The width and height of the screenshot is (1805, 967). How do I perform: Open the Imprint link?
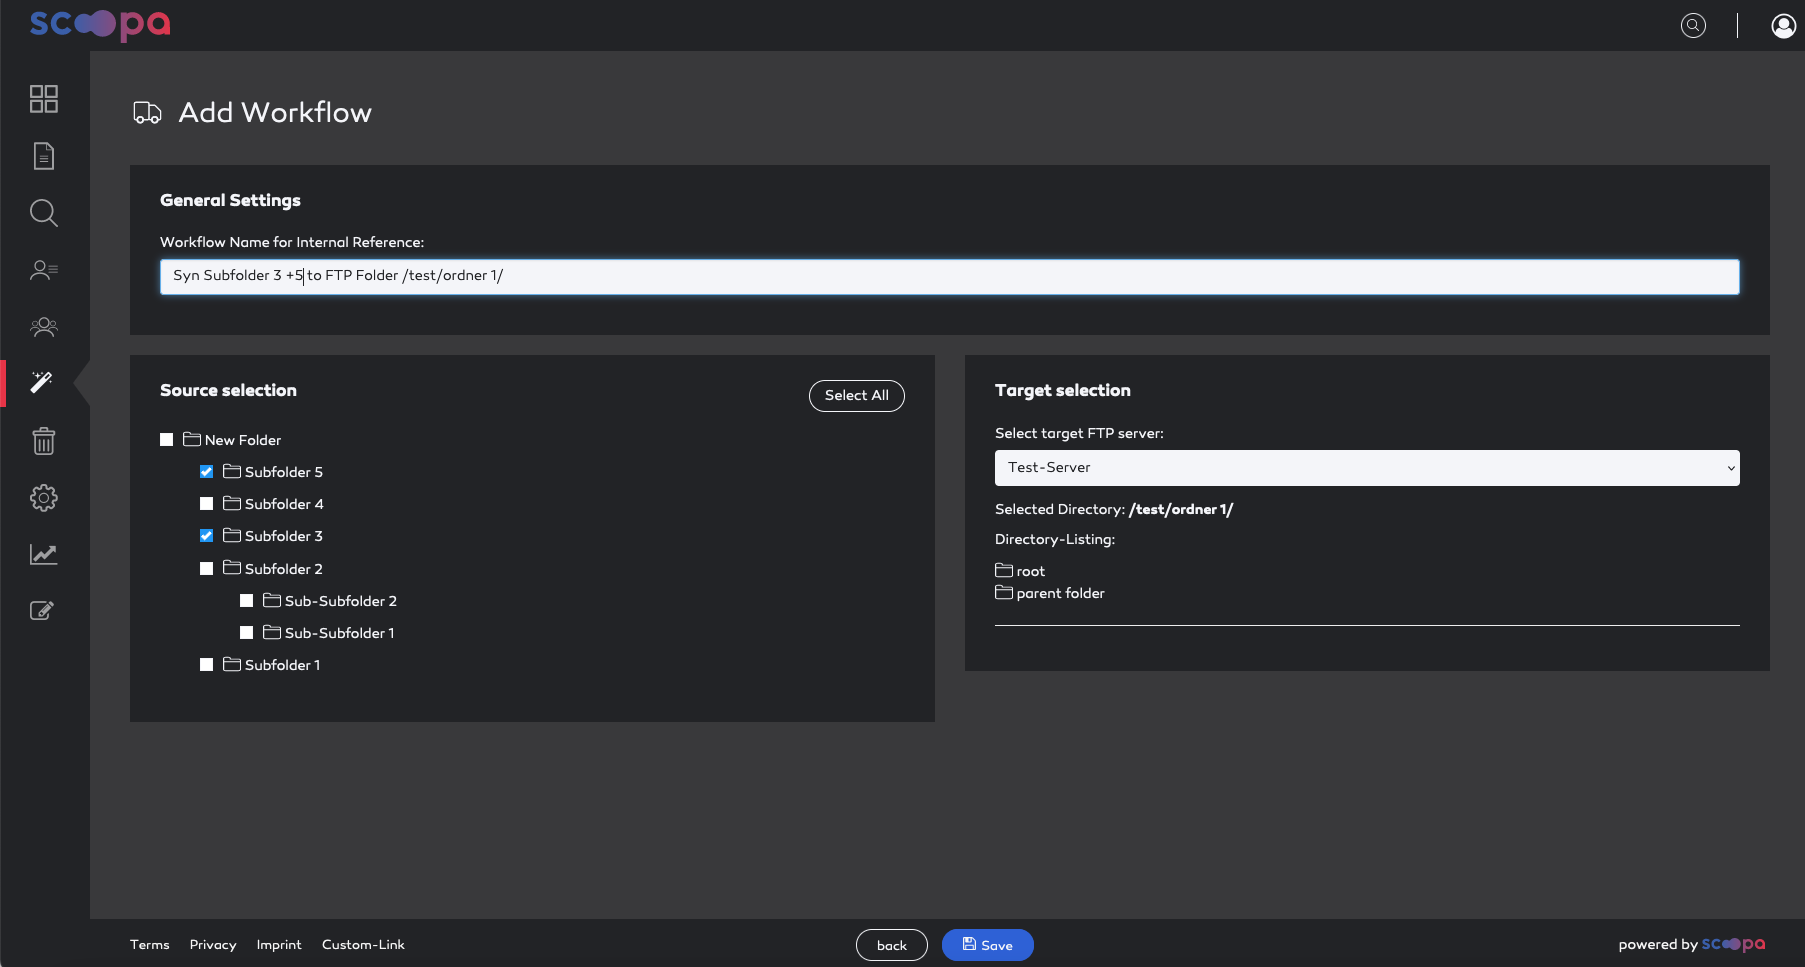coord(279,945)
